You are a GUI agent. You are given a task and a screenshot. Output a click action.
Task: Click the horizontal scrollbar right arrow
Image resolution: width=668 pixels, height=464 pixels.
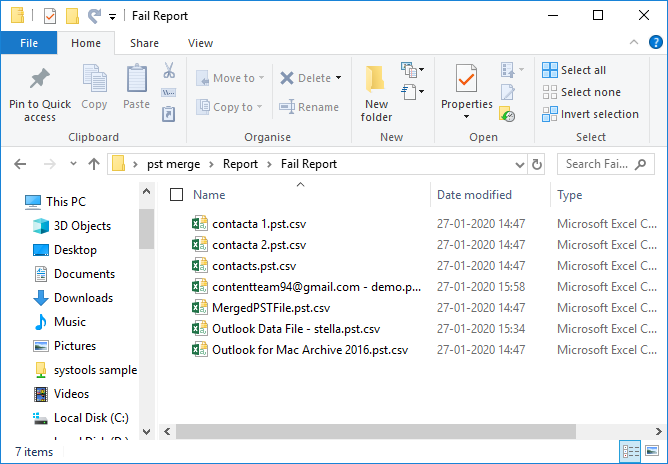tap(659, 431)
